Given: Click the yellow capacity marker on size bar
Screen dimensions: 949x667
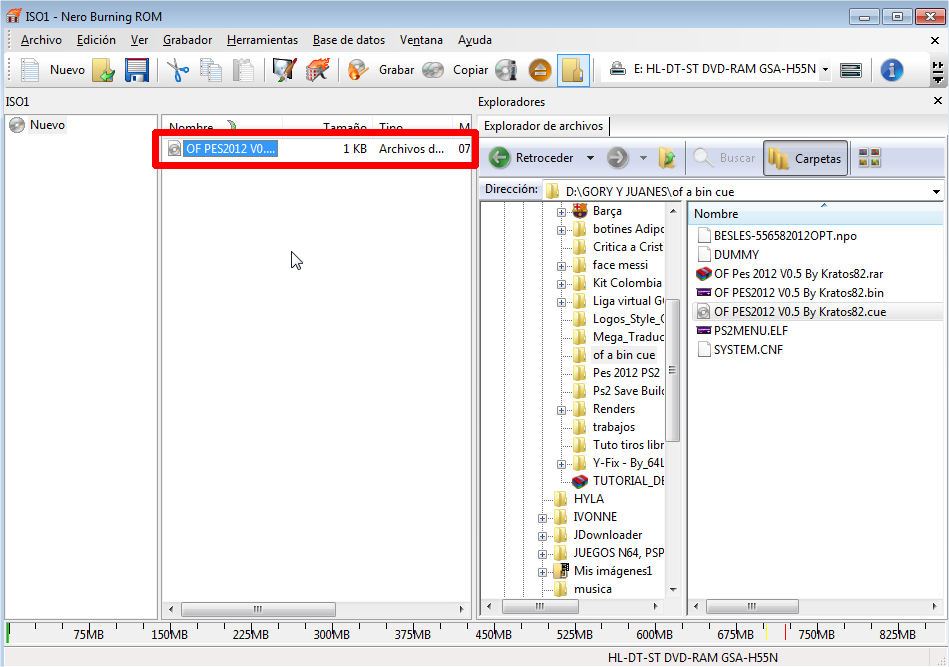Looking at the screenshot, I should (x=766, y=632).
